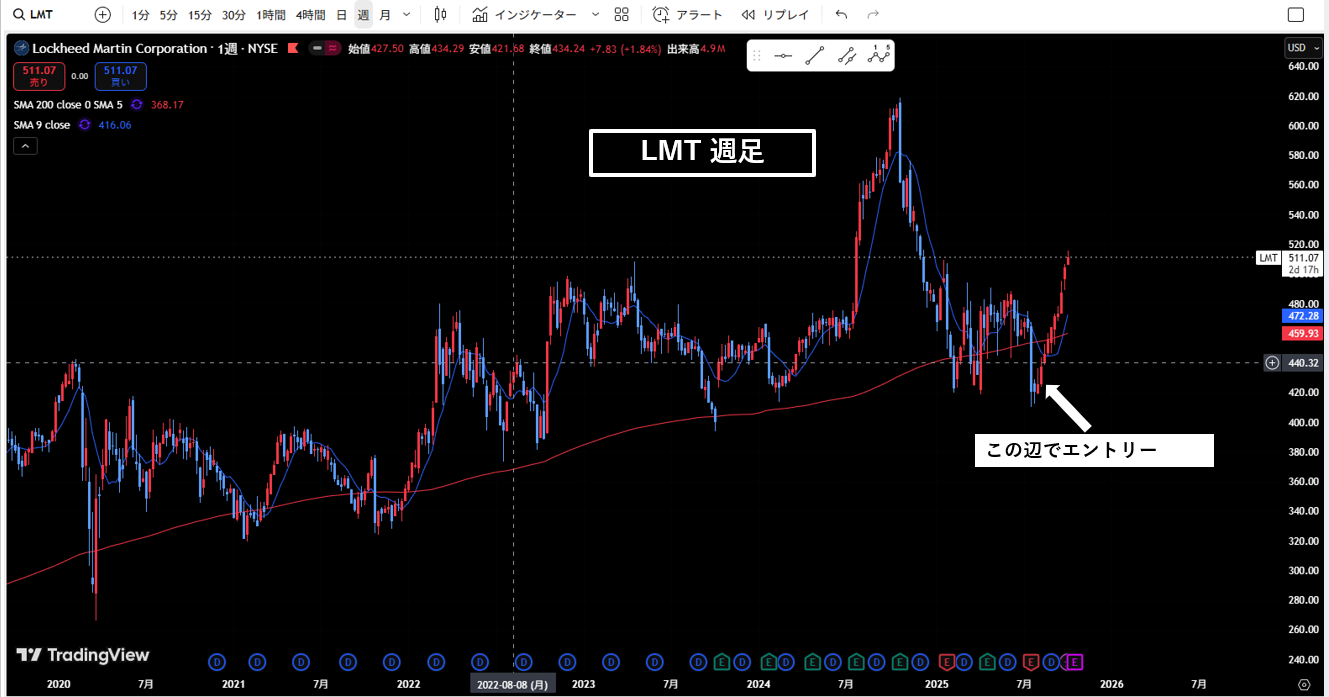The image size is (1329, 697).
Task: Click the icon beside SMA 9 close
Action: tap(84, 125)
